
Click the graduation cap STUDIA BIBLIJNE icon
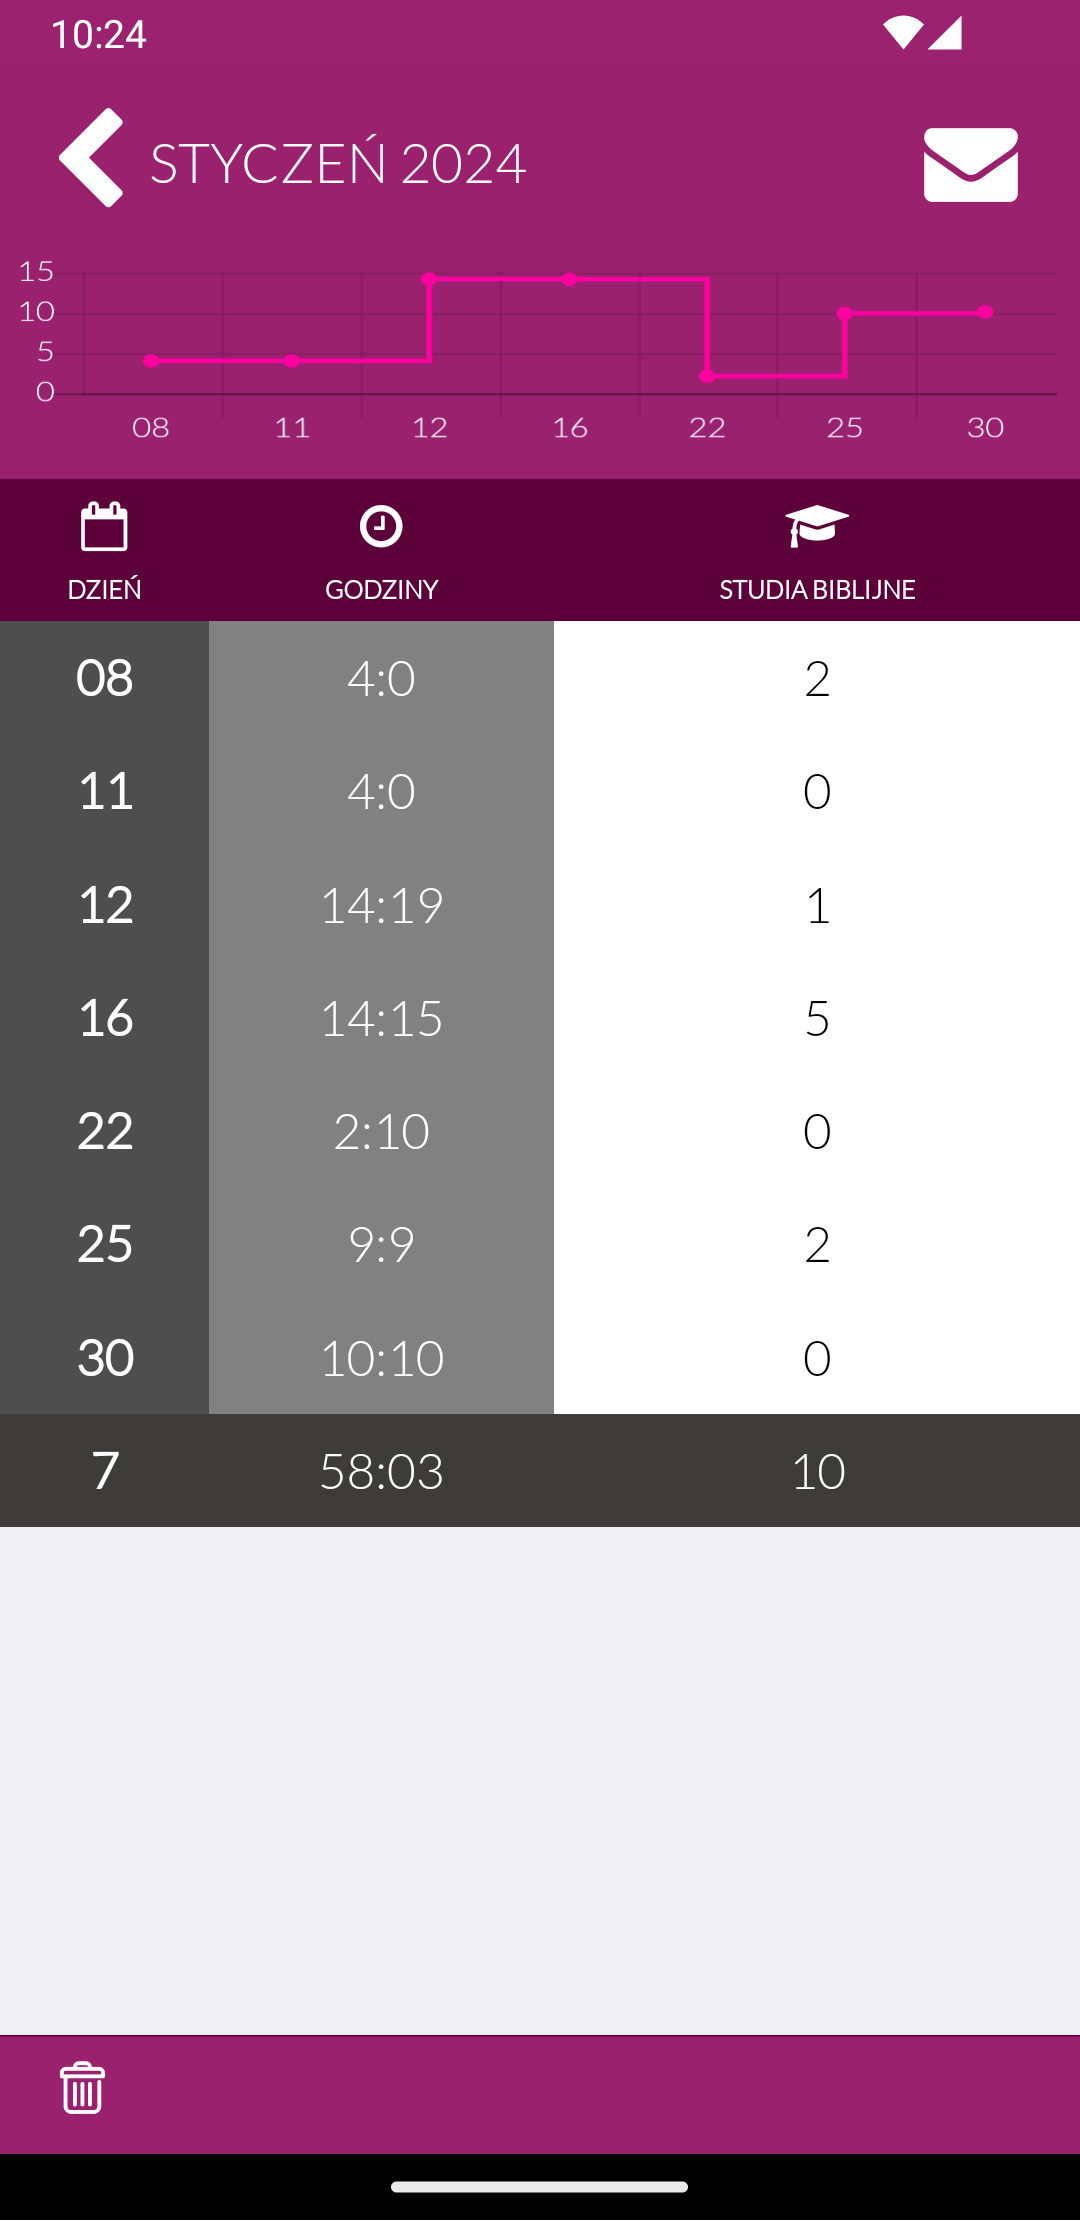[x=817, y=526]
